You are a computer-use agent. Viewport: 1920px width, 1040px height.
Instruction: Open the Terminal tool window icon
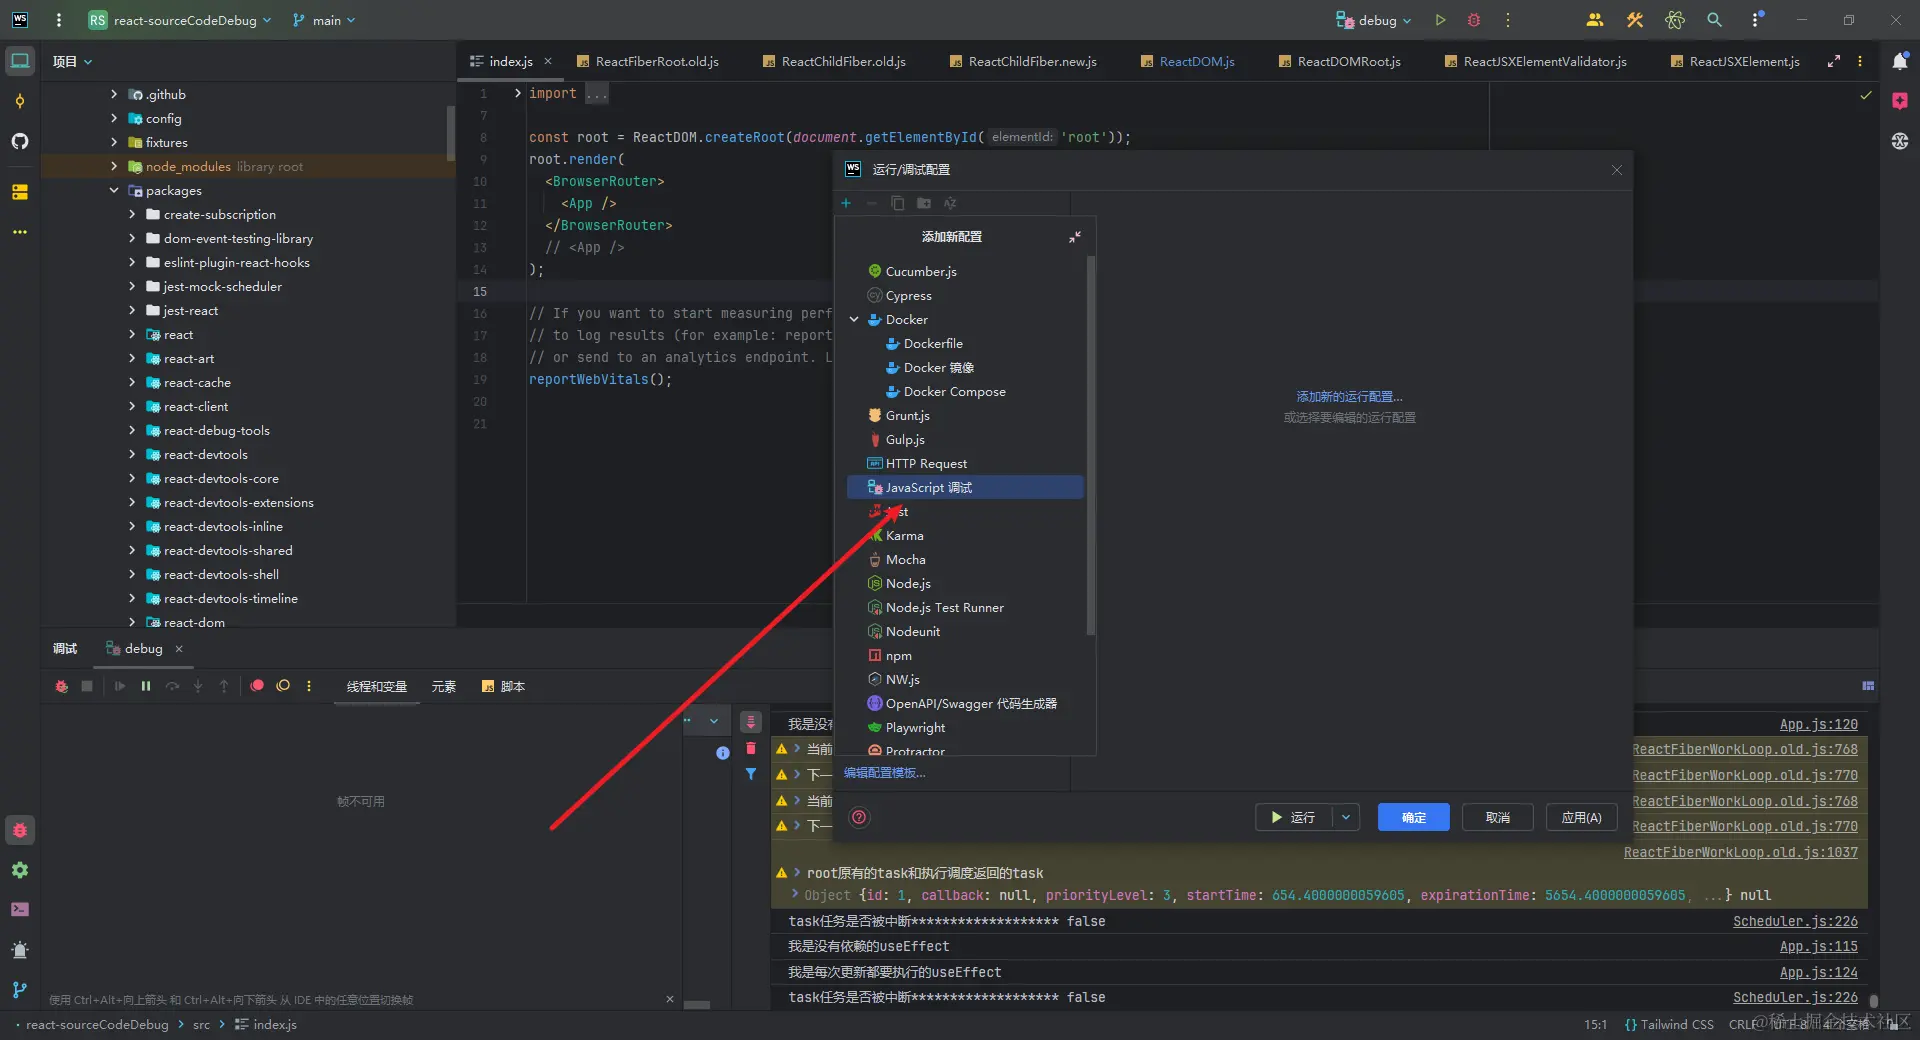(x=20, y=909)
